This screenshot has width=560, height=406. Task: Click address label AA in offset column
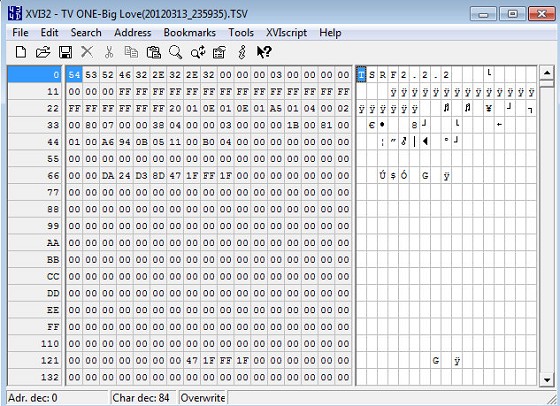tap(35, 243)
